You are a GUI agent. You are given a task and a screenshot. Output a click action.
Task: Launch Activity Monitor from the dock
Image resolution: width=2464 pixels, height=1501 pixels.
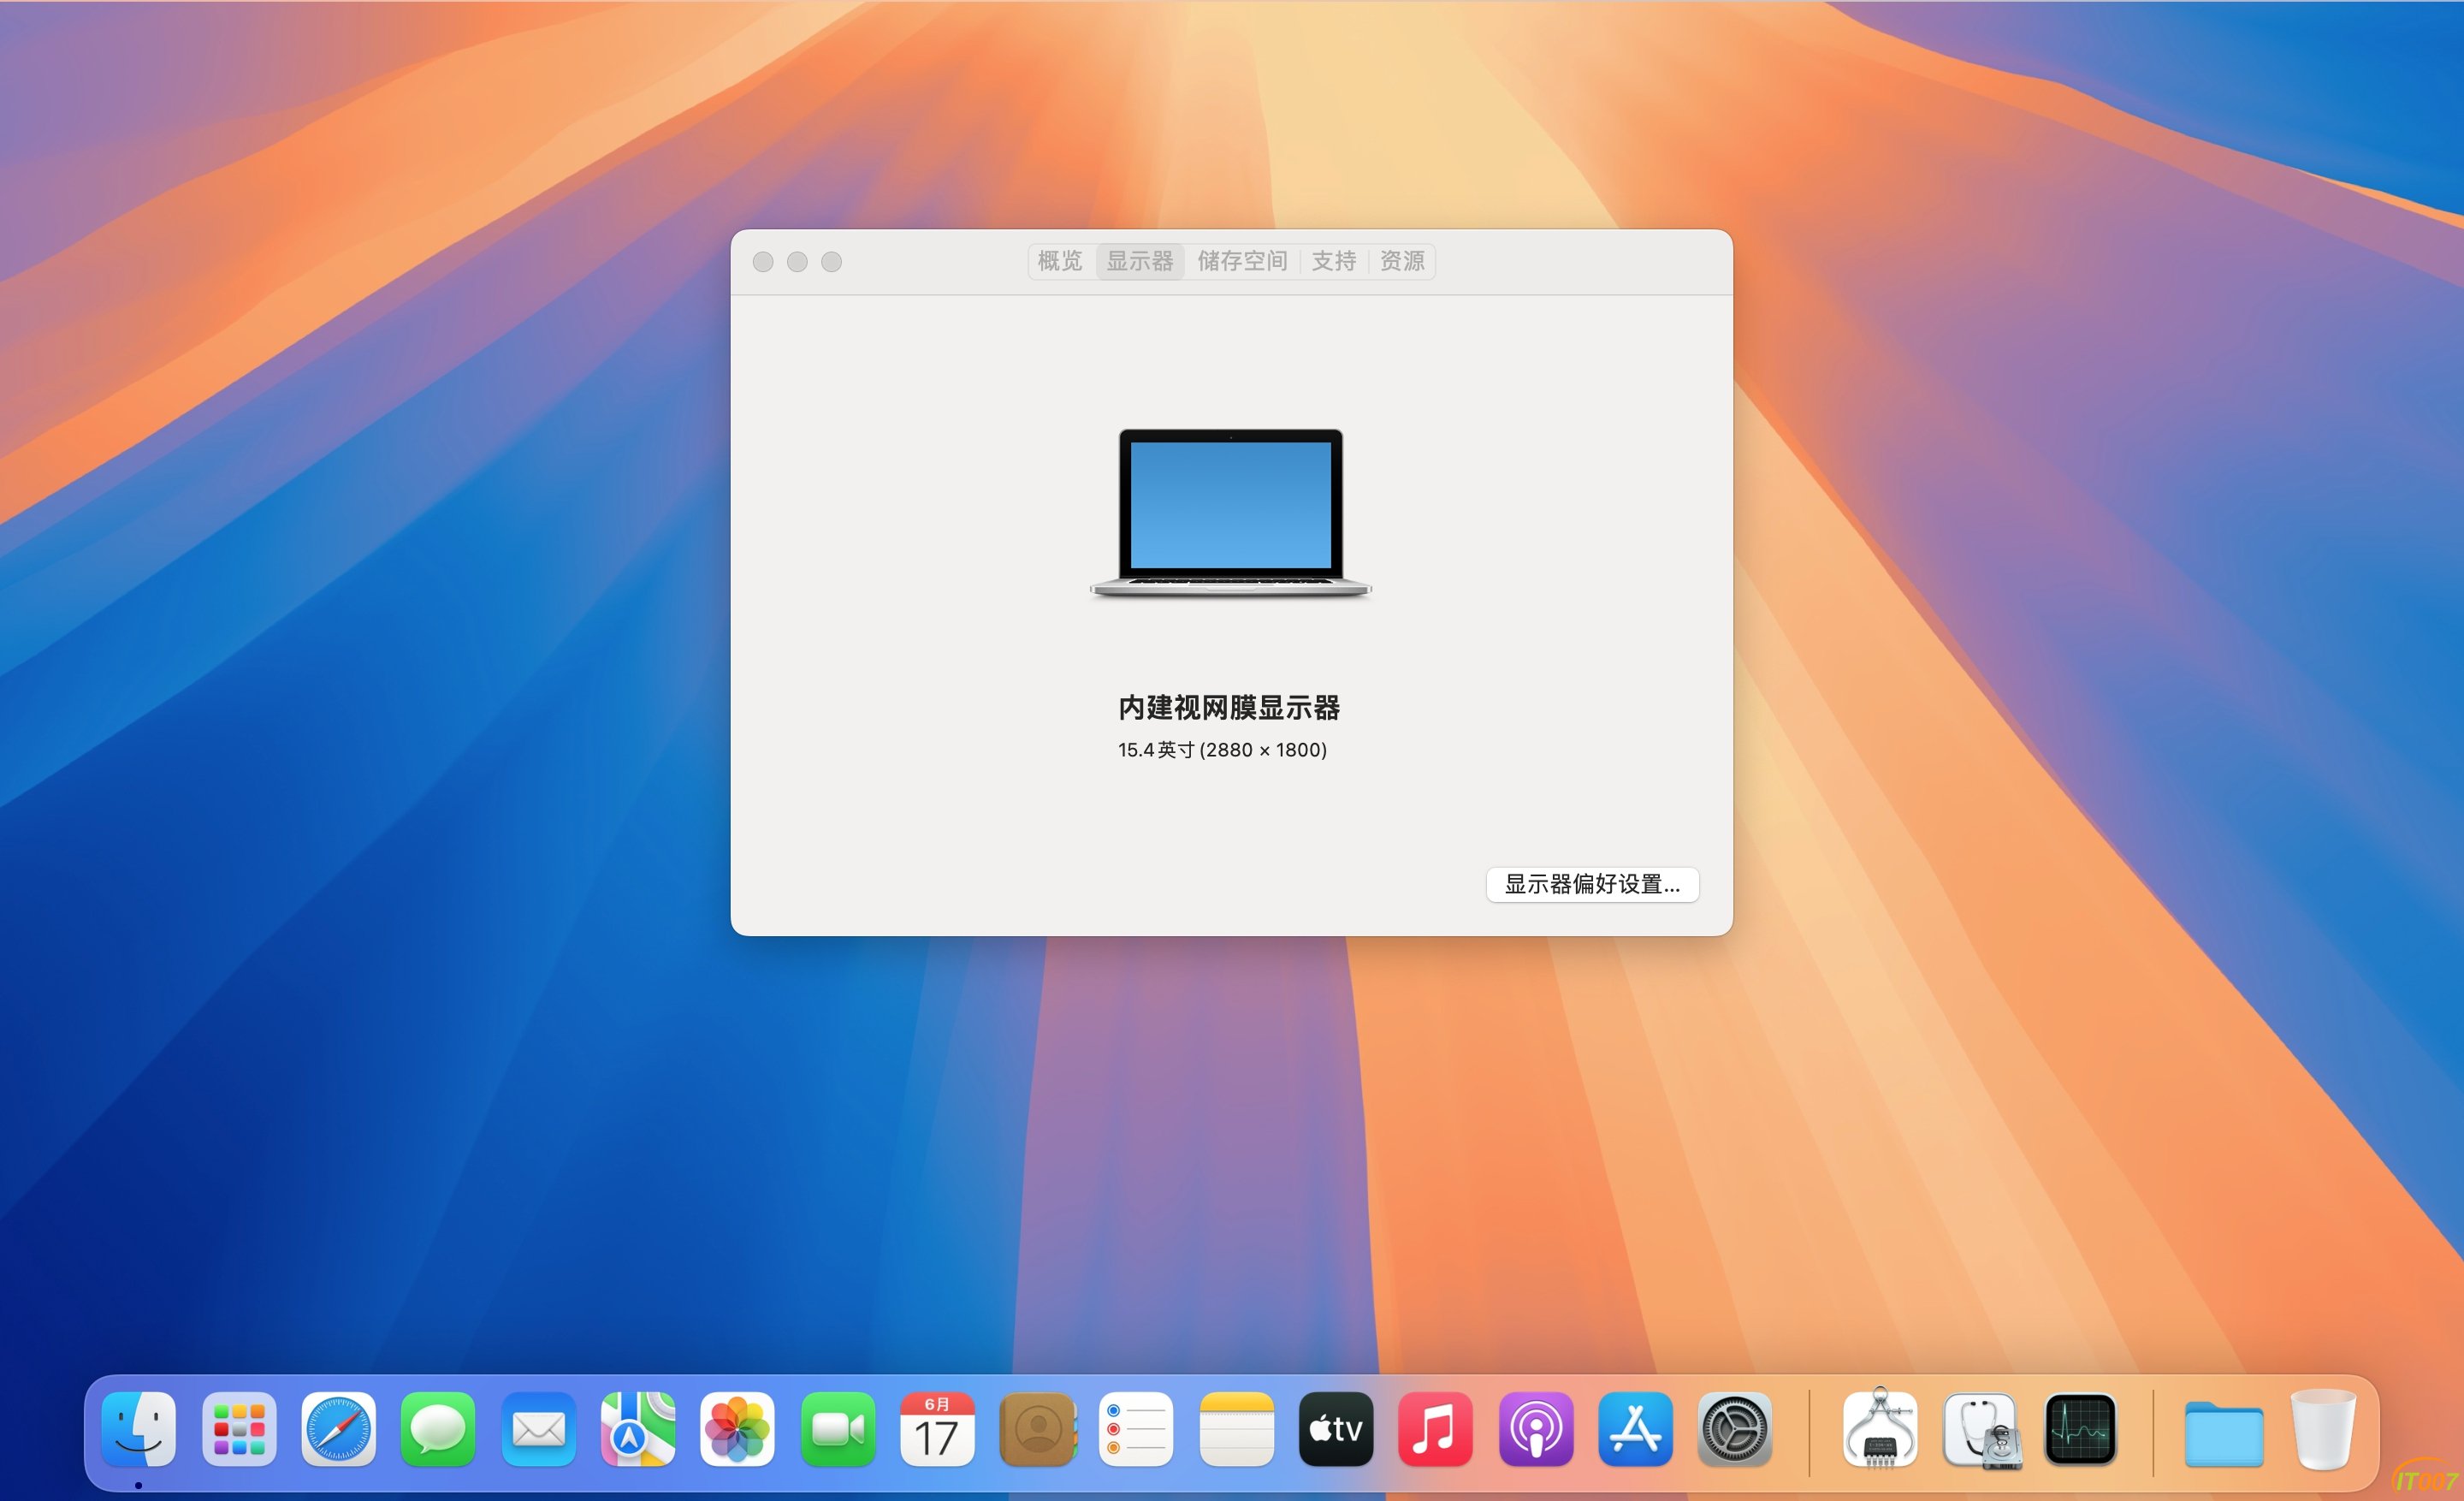pos(2081,1429)
